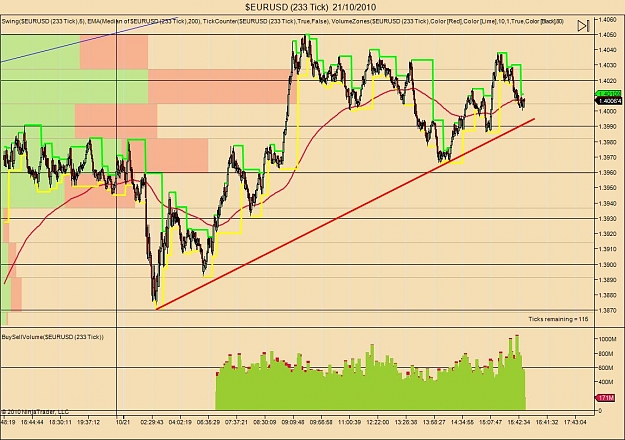Click the 1.4060 price axis label
The width and height of the screenshot is (625, 440).
[x=607, y=19]
